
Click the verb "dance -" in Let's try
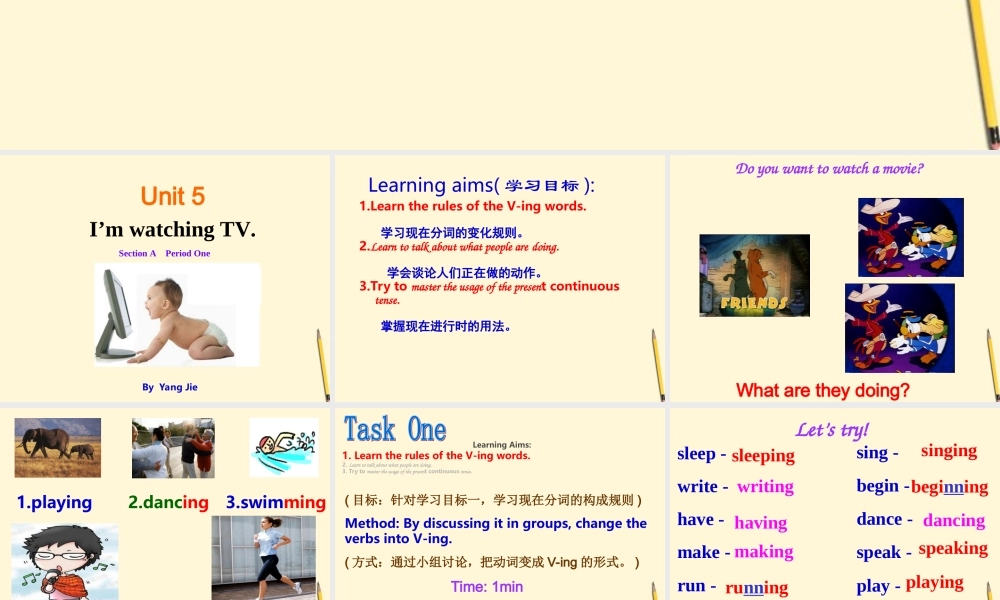tap(884, 519)
